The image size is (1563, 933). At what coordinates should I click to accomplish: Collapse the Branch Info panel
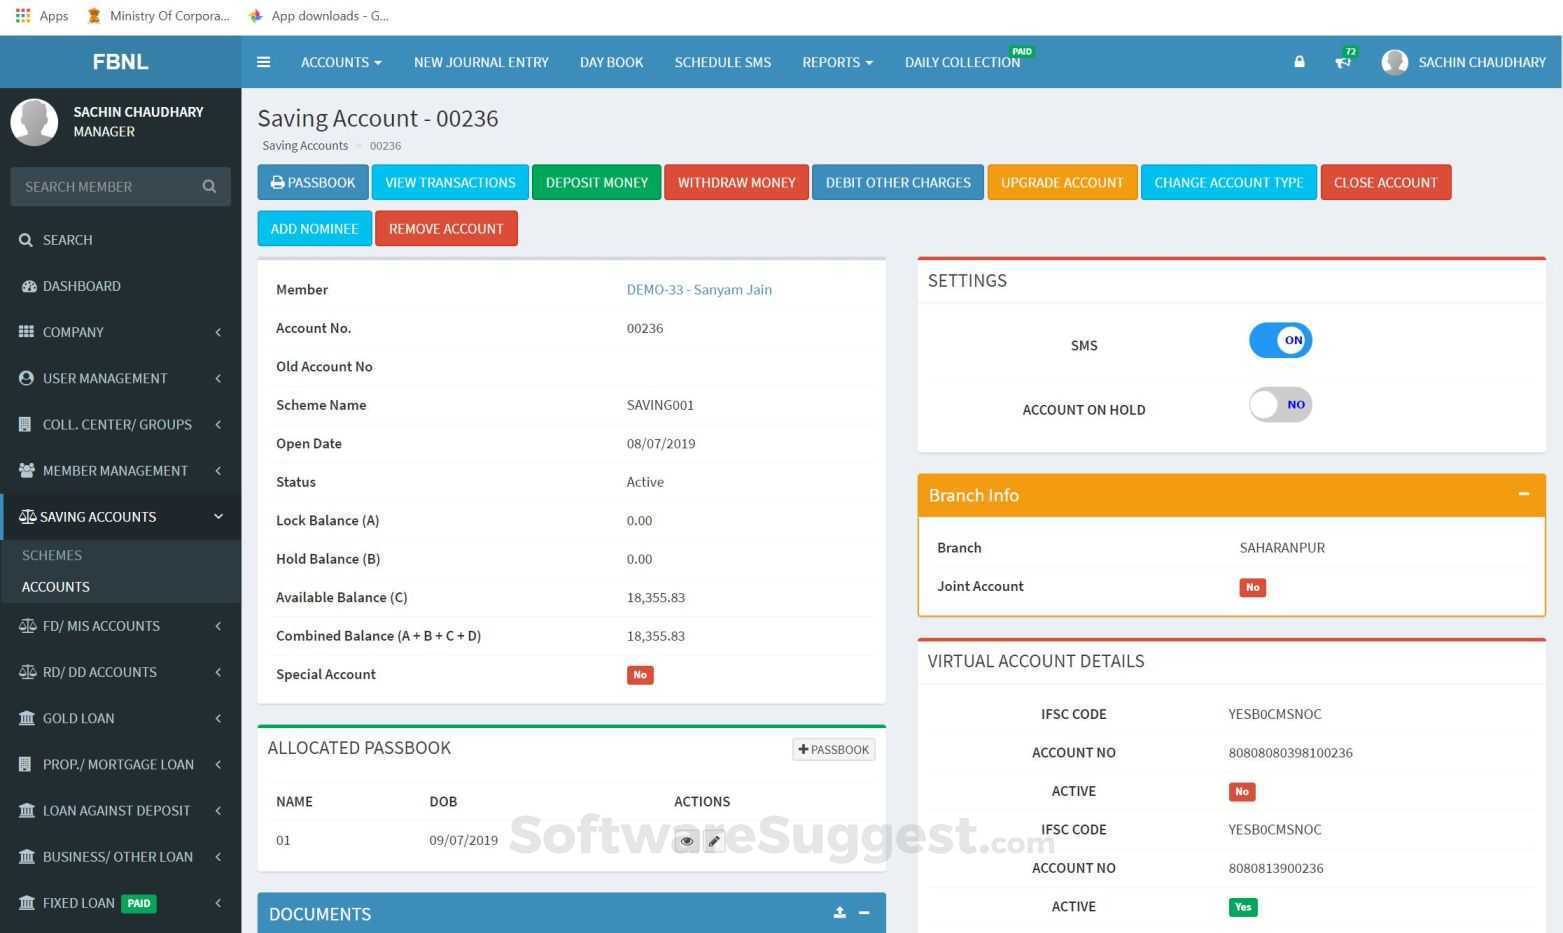click(1523, 494)
